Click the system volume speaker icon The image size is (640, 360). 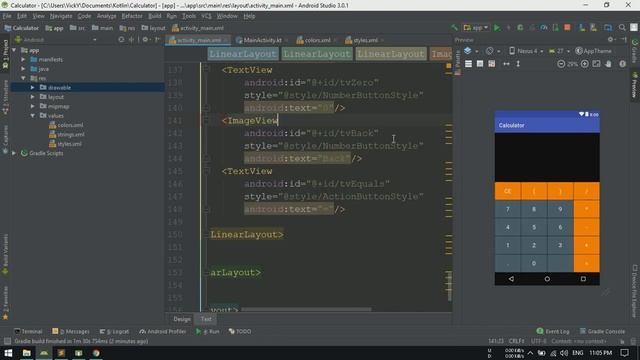pos(564,353)
